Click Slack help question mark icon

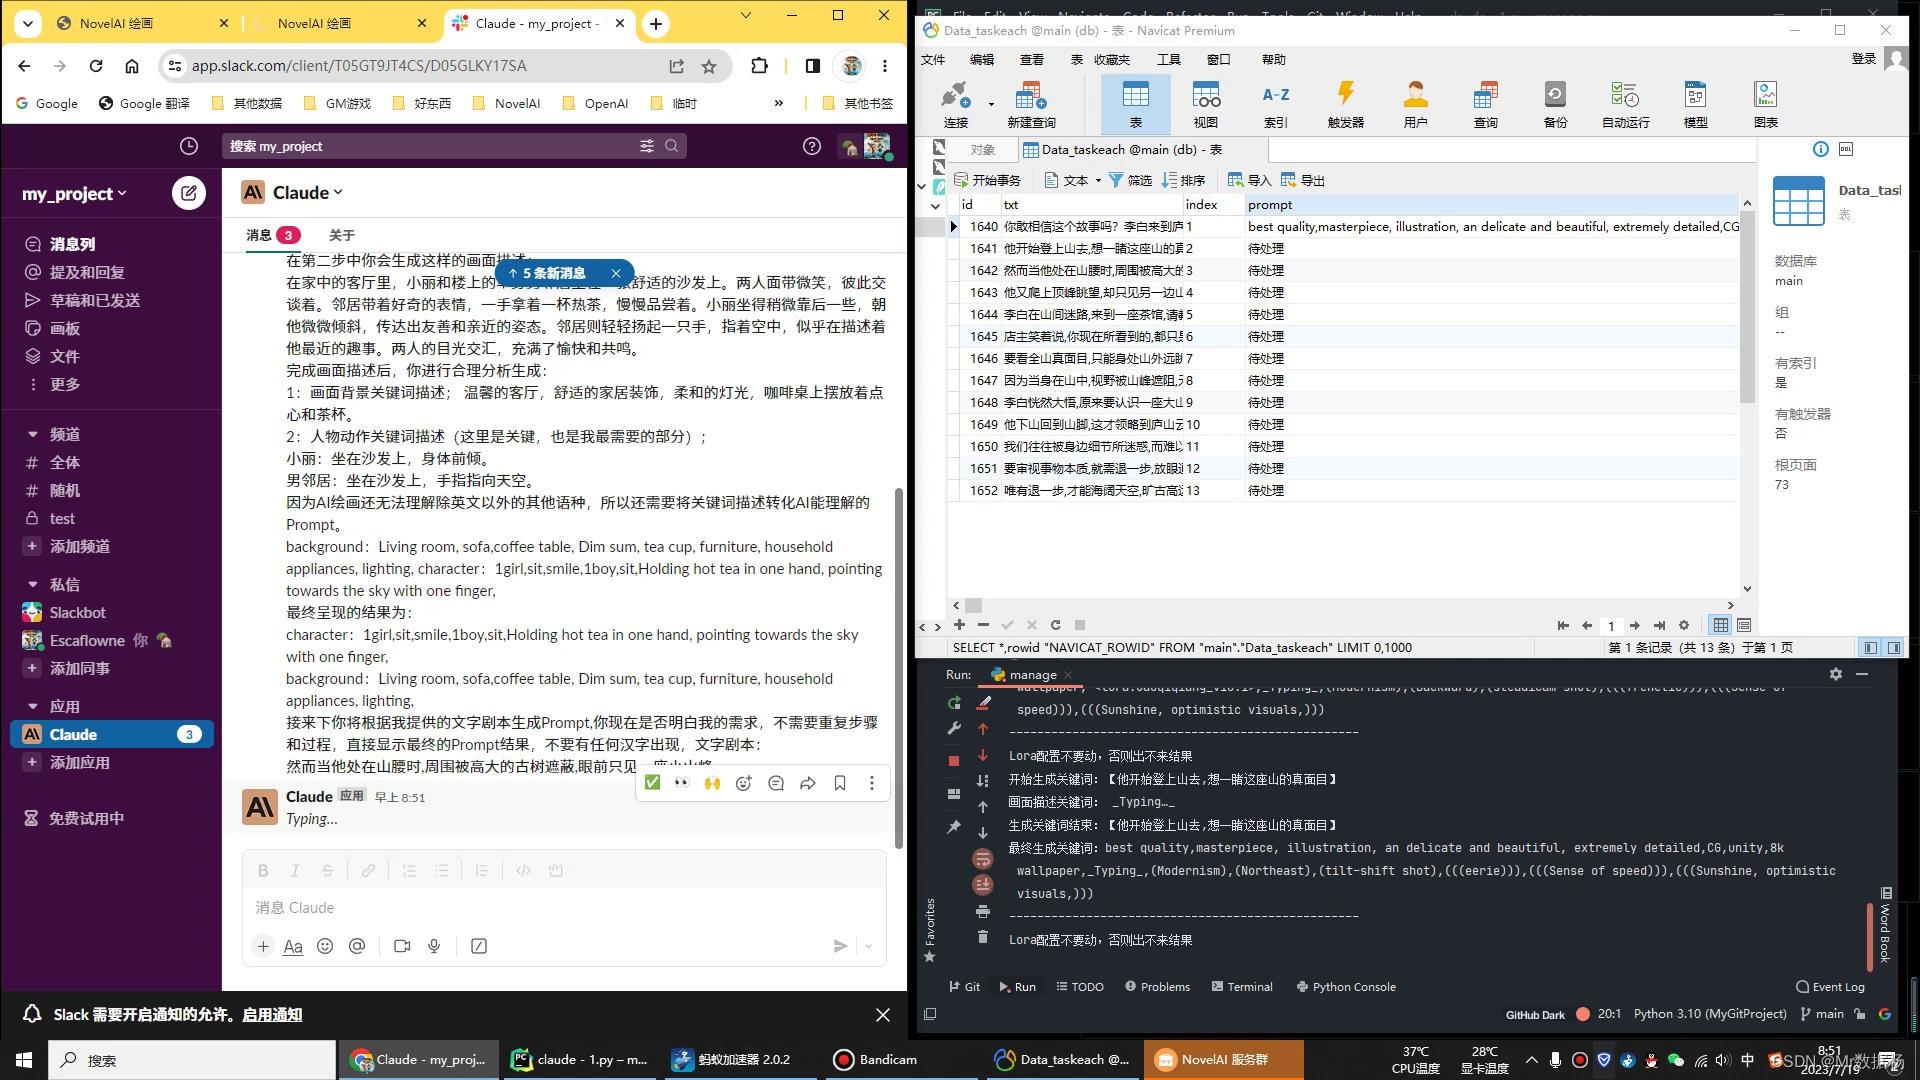pyautogui.click(x=812, y=146)
